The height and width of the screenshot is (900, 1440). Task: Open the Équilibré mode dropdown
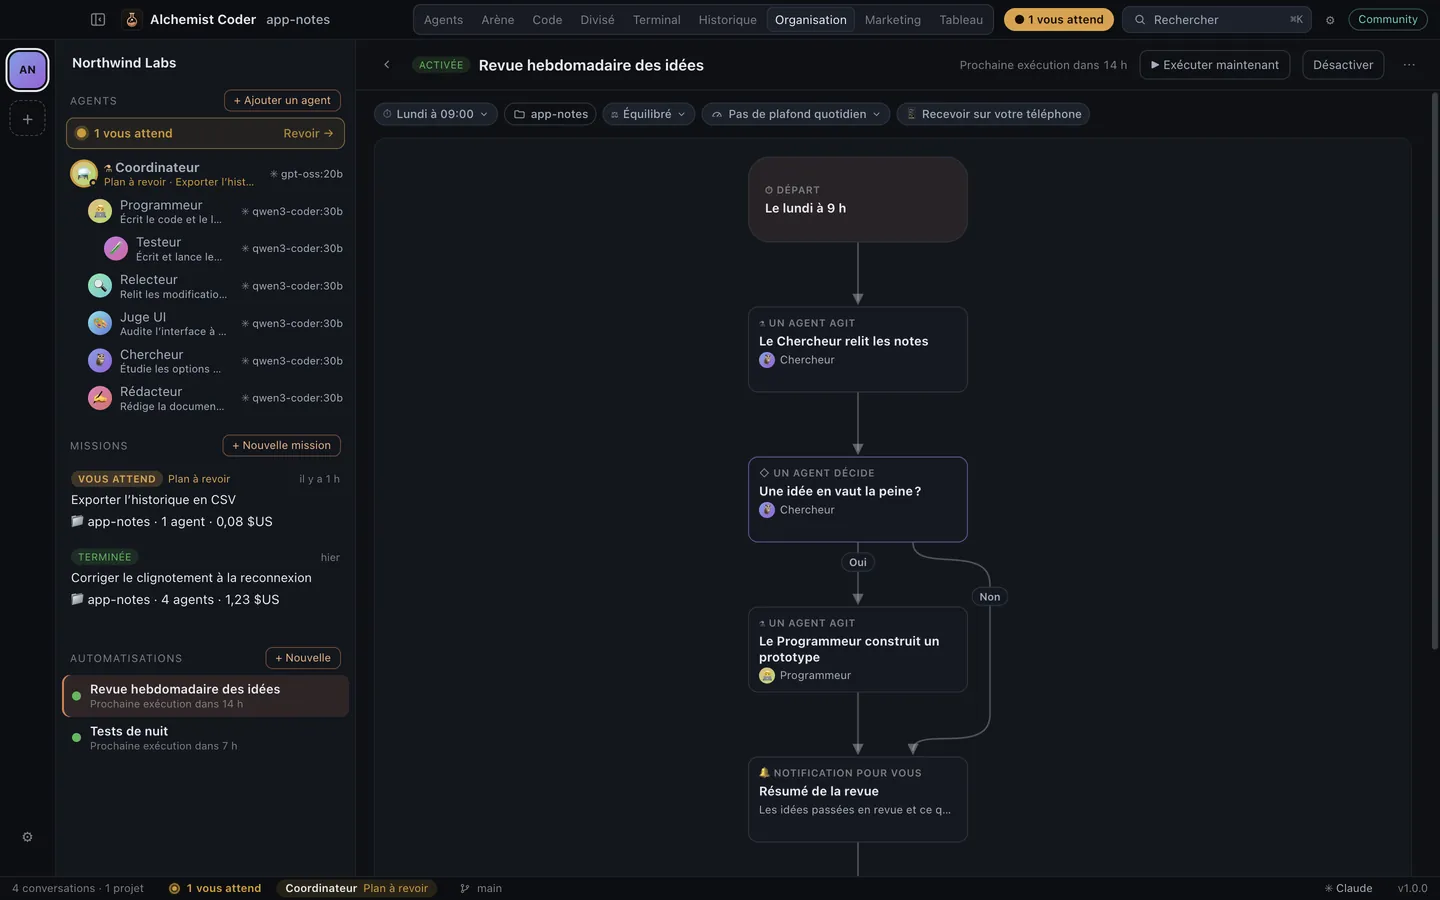[x=648, y=114]
